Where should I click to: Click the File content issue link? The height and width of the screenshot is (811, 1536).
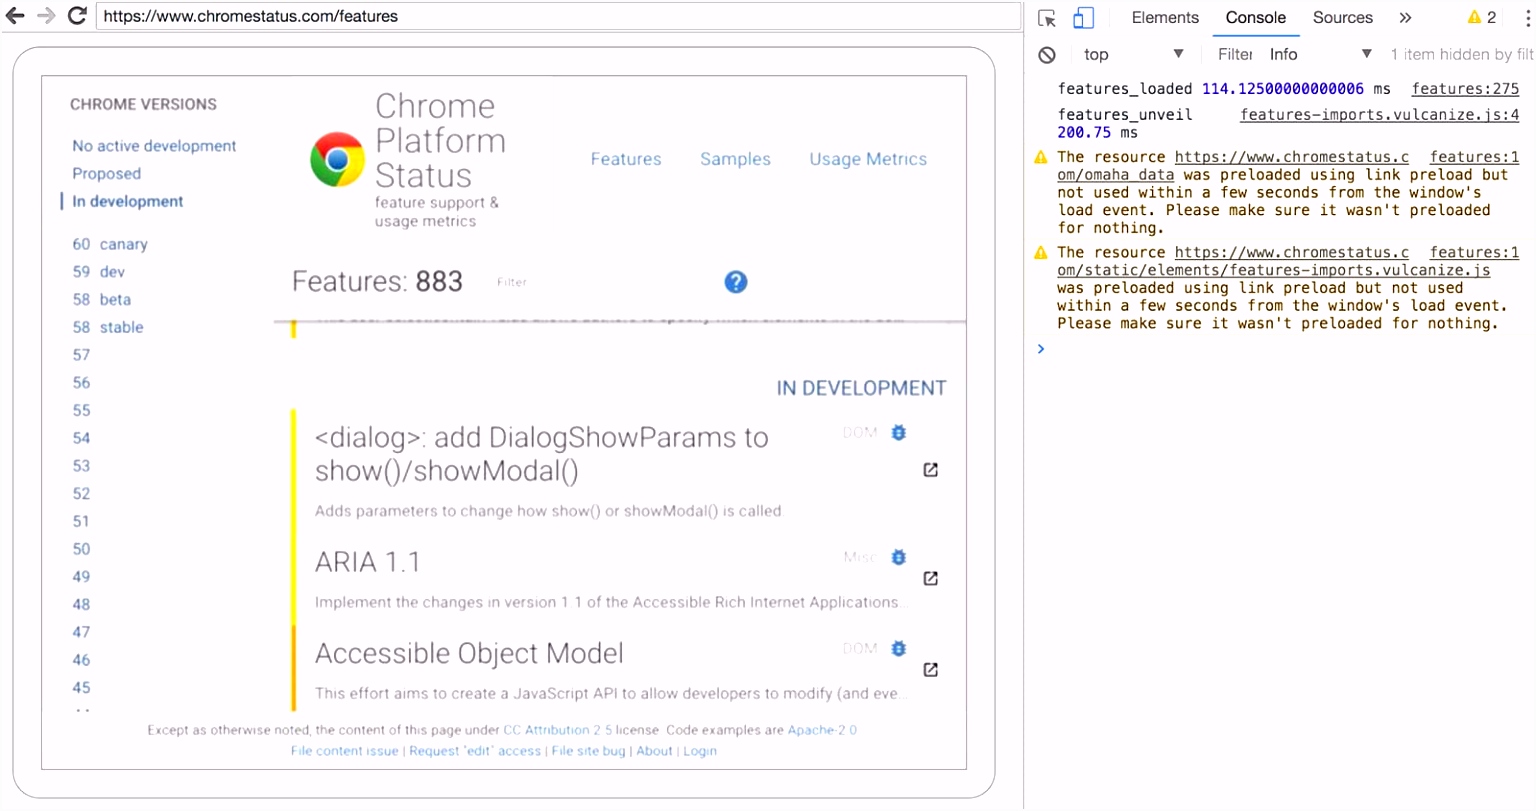[344, 751]
